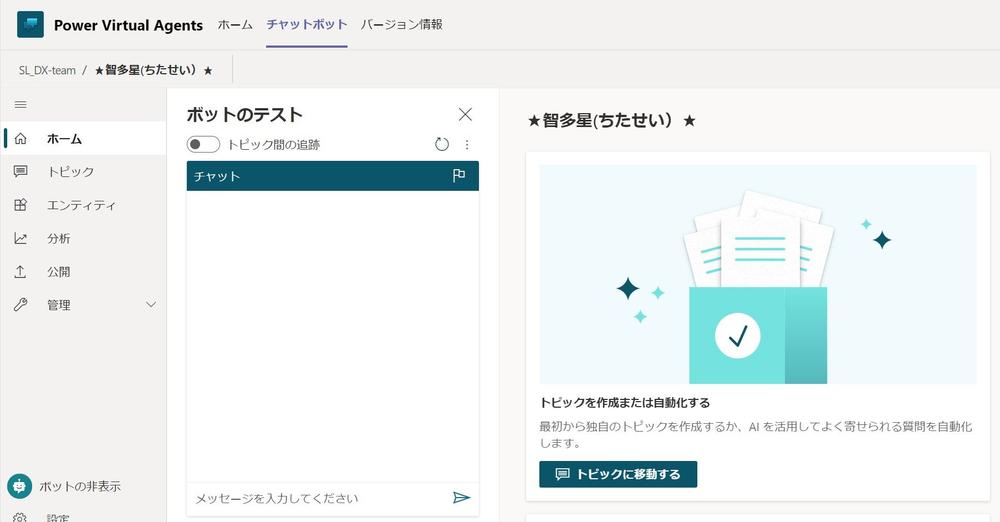Open the バージョン情報 tab

coord(402,25)
